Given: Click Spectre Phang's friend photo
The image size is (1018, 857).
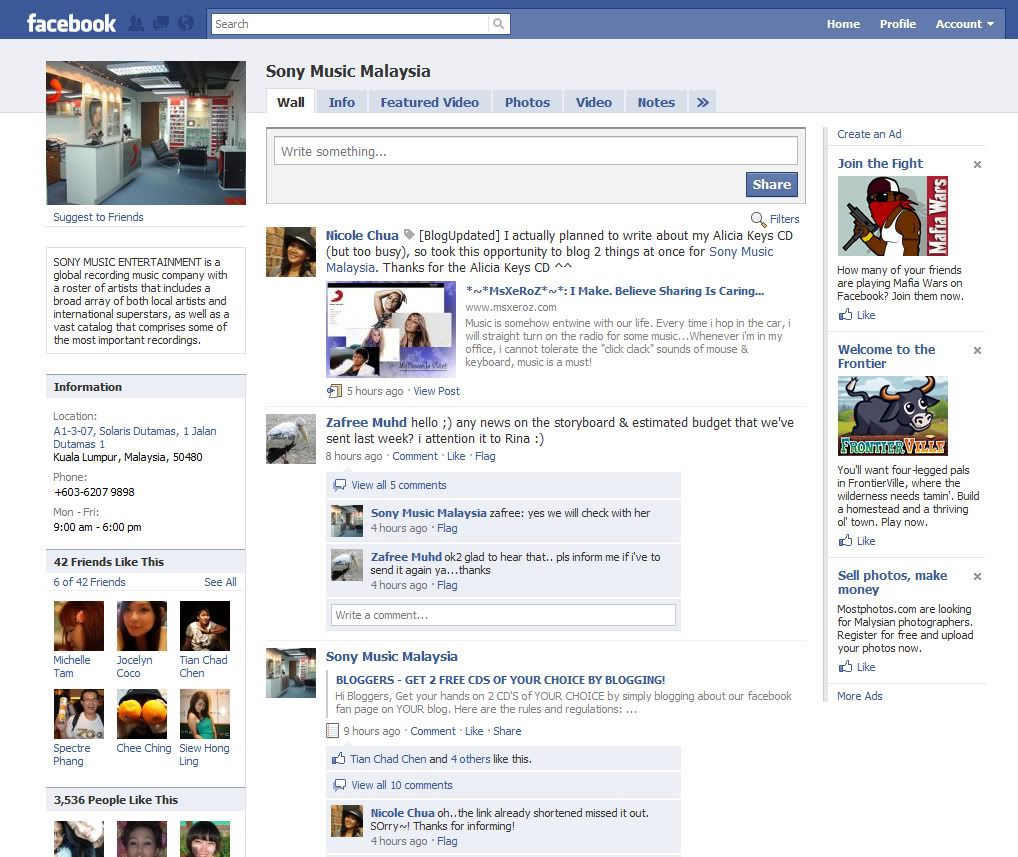Looking at the screenshot, I should coord(79,714).
